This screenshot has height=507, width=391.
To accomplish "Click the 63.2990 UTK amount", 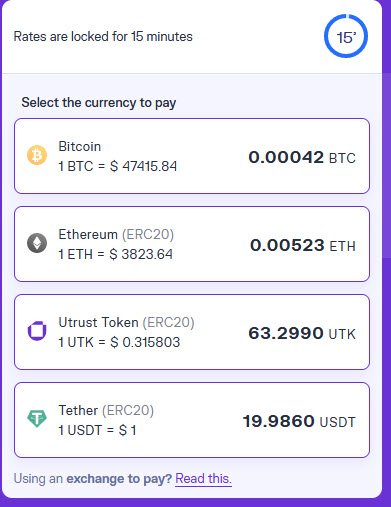I will (302, 333).
